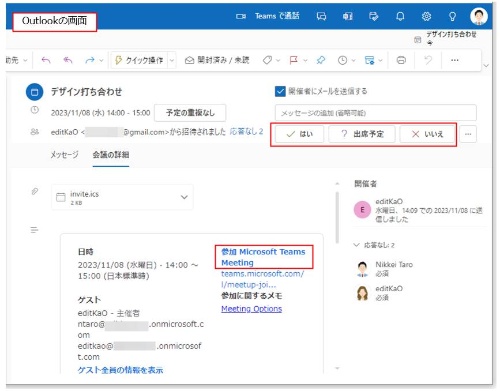Open the flag dropdown arrow
500x391 pixels.
pyautogui.click(x=305, y=61)
